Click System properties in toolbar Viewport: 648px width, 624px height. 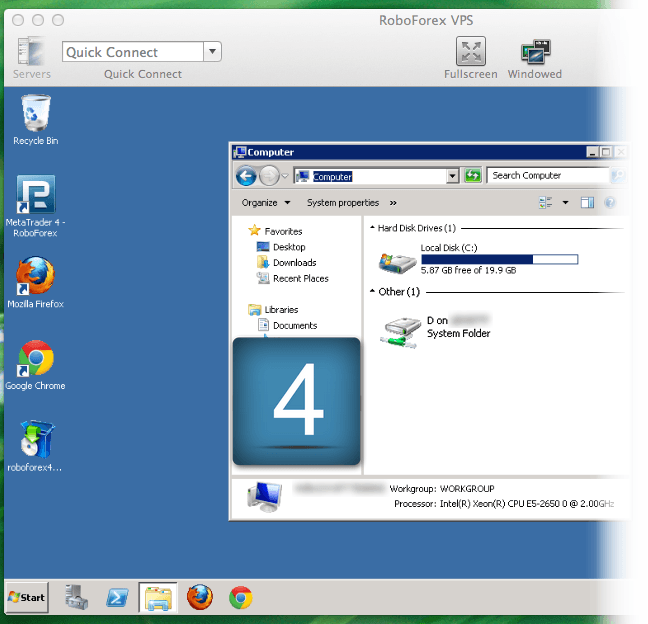pos(343,202)
